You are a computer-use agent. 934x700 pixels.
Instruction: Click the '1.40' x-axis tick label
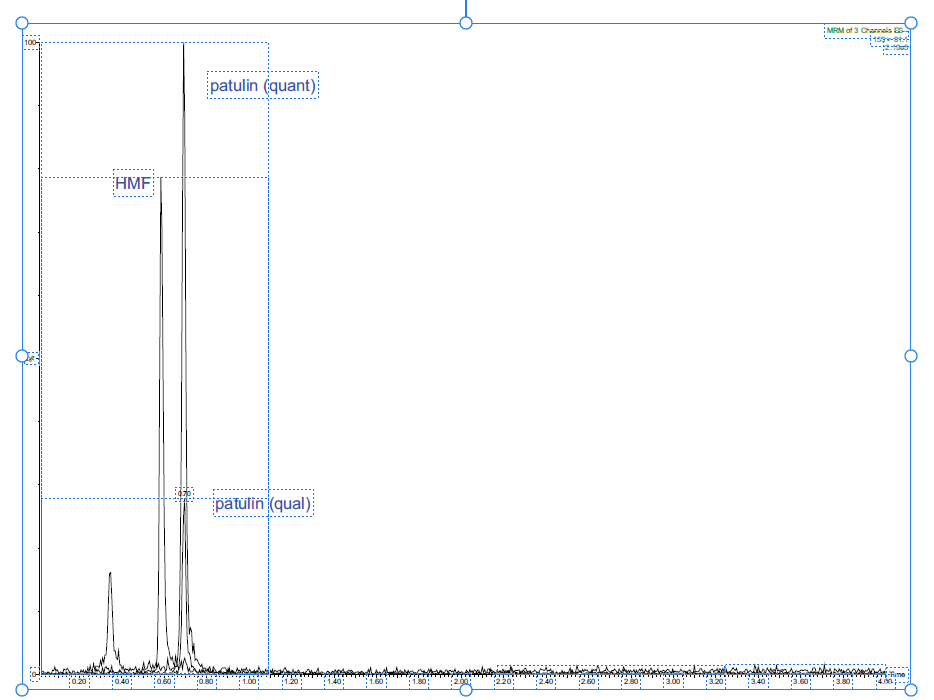tap(334, 682)
